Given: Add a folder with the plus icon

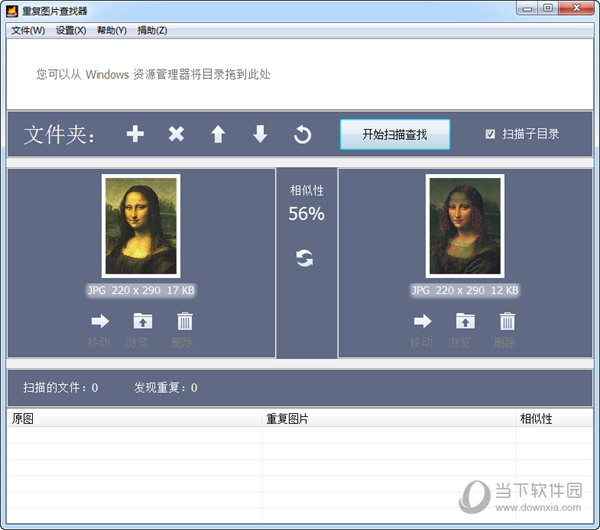Looking at the screenshot, I should click(x=135, y=134).
